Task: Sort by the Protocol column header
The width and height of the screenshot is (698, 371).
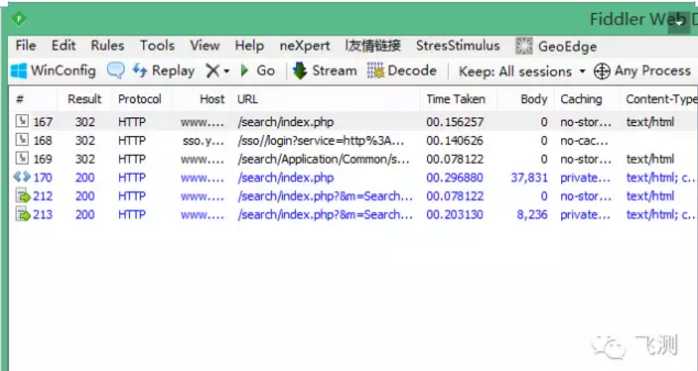Action: pos(139,99)
